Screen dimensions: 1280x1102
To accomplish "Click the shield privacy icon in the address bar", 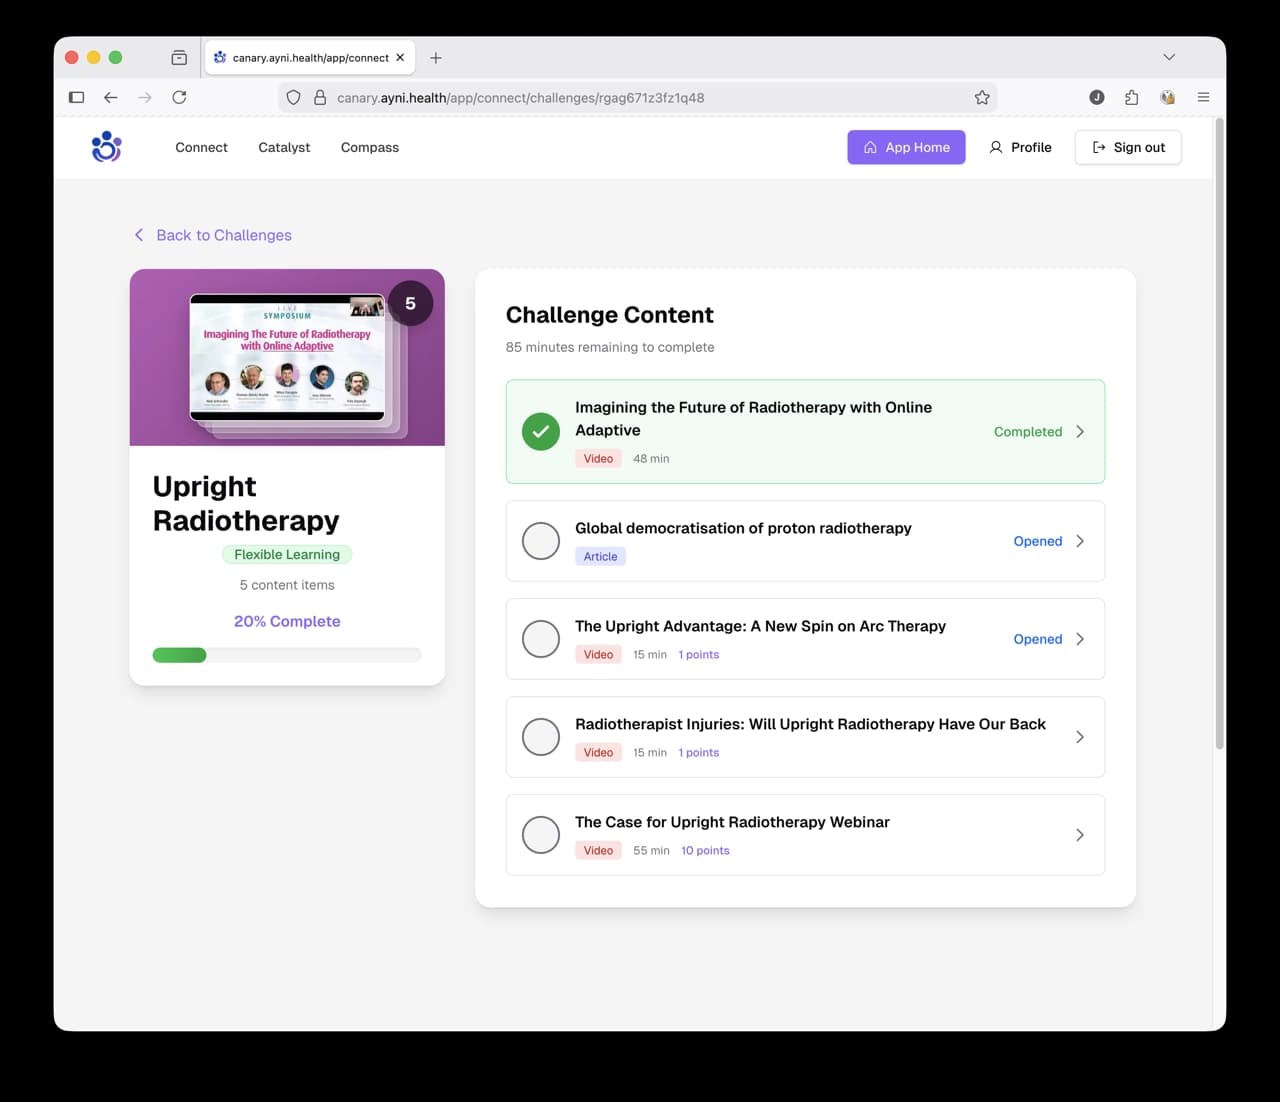I will point(292,97).
